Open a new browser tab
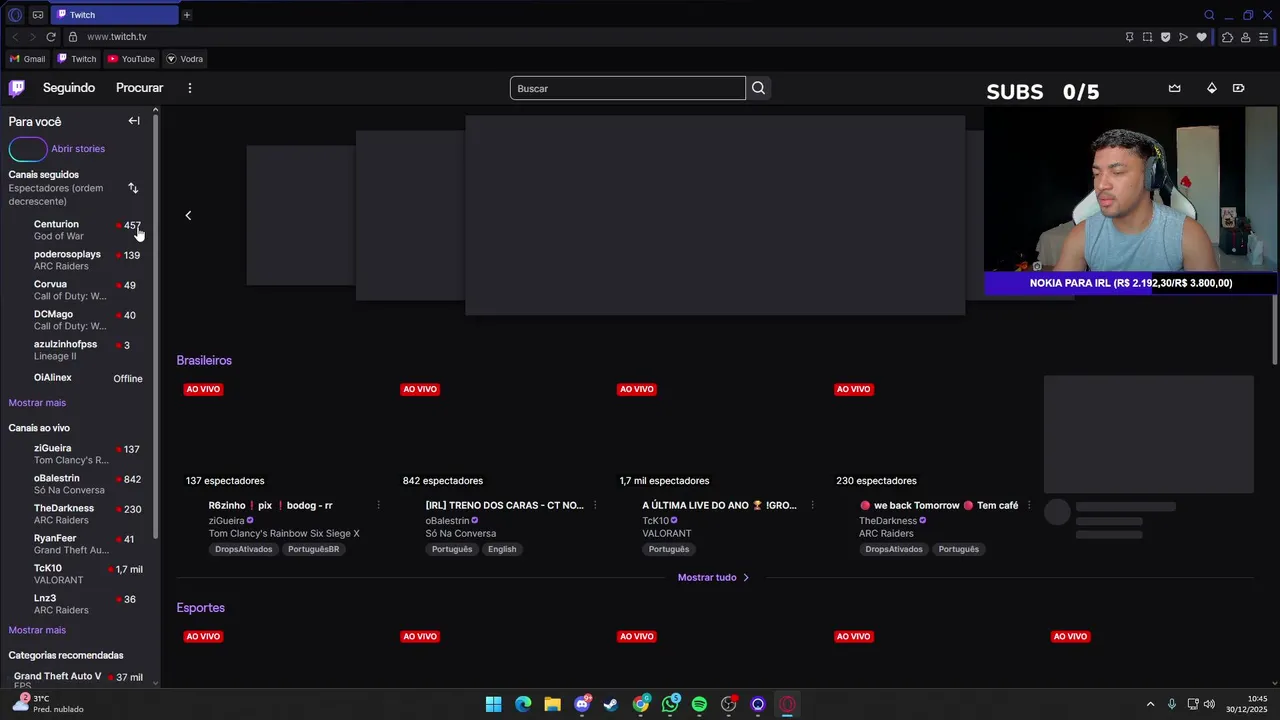 (186, 15)
